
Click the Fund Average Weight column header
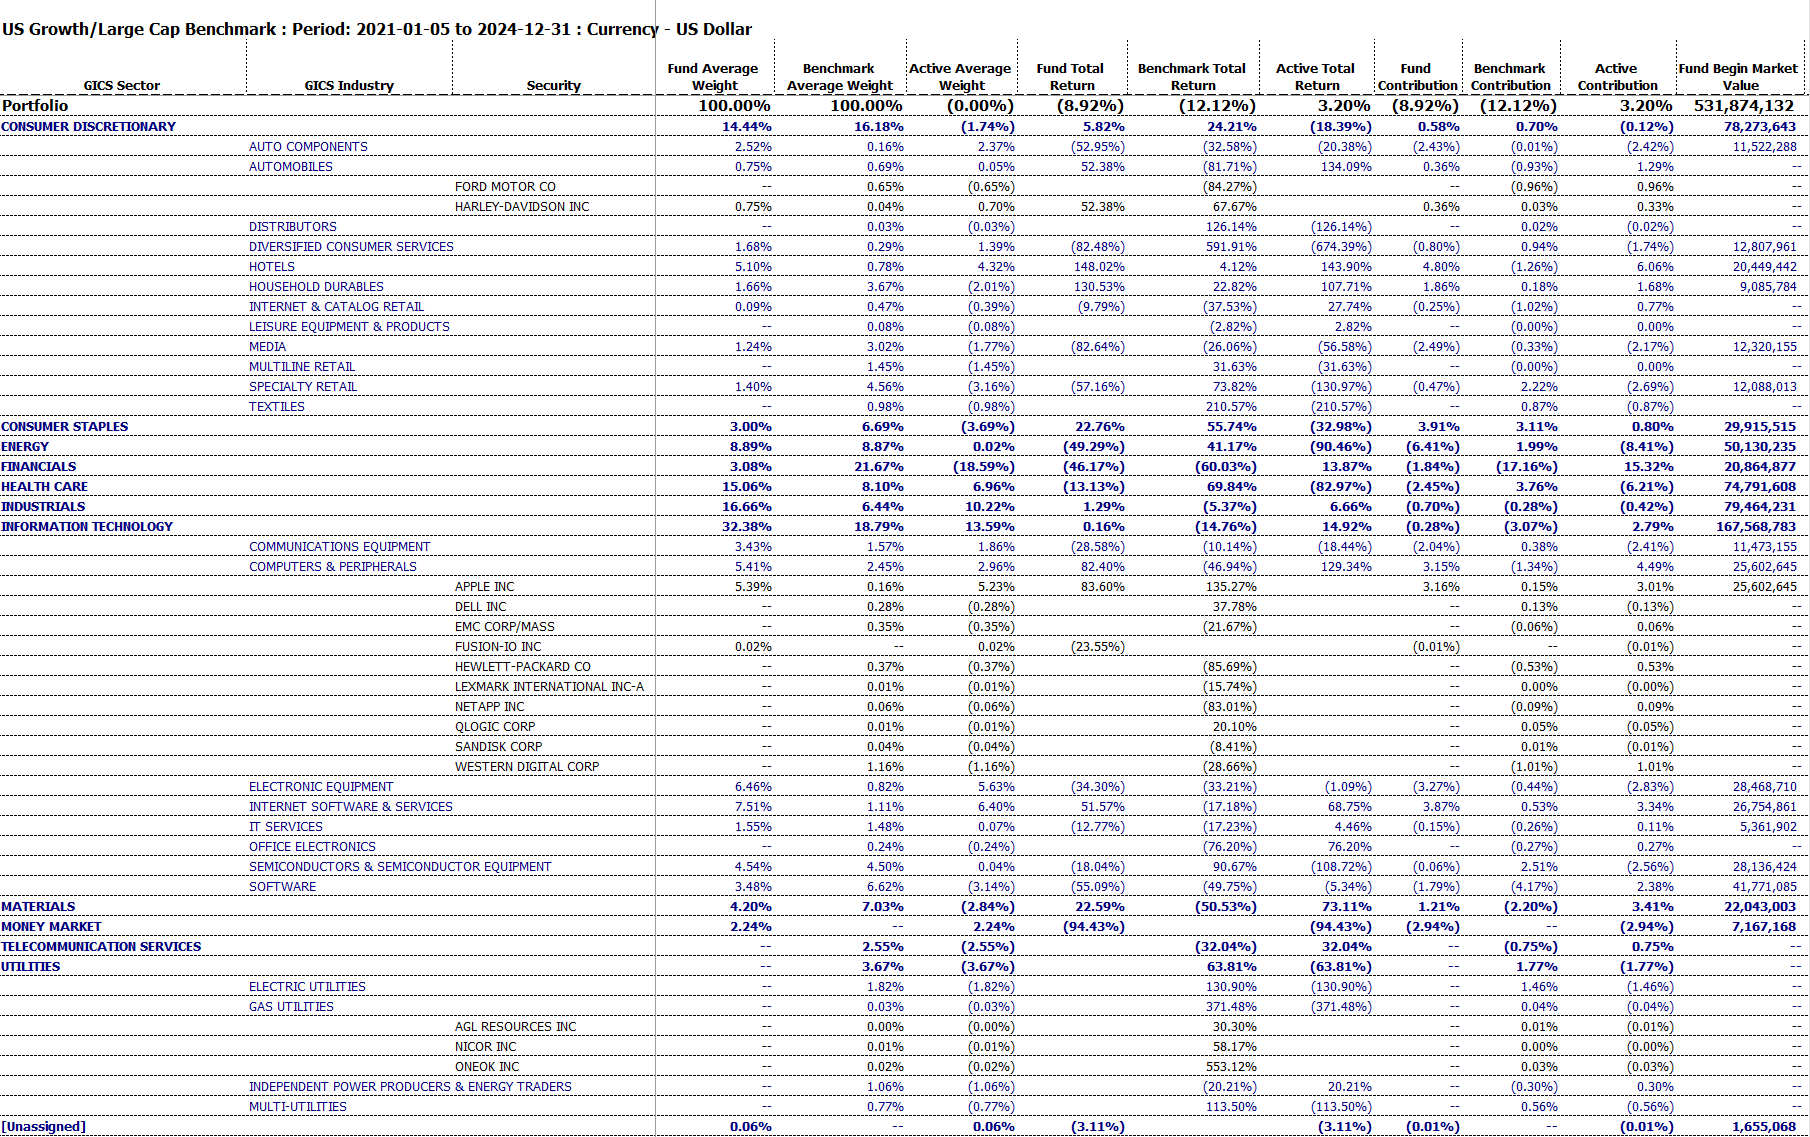click(x=713, y=77)
